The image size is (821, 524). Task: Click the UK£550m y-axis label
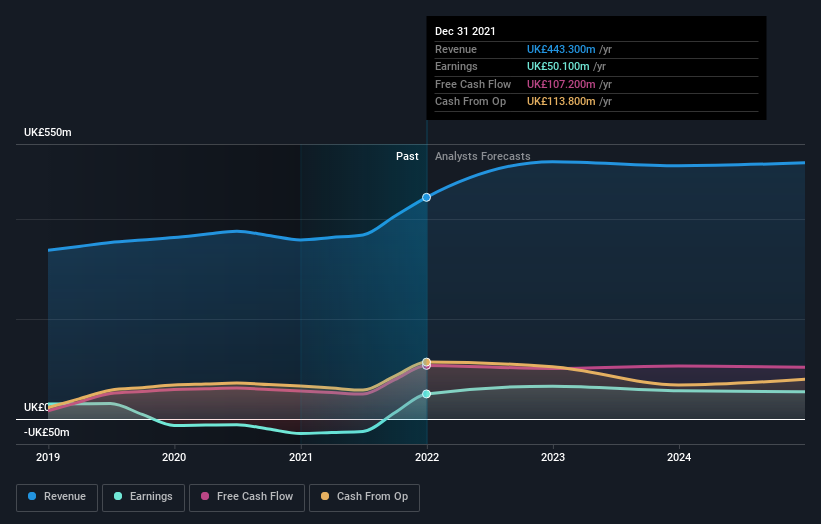[48, 132]
